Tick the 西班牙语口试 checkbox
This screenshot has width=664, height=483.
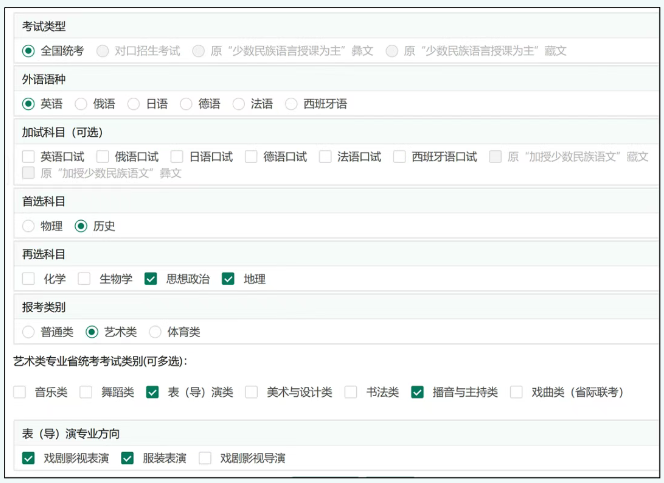point(400,156)
